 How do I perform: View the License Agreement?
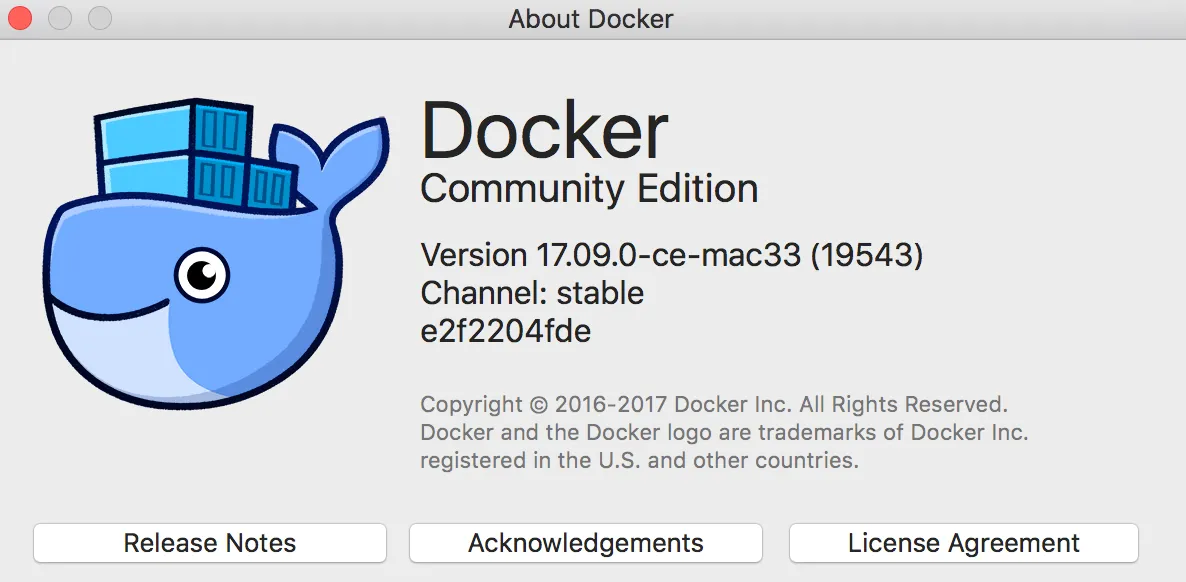tap(964, 543)
